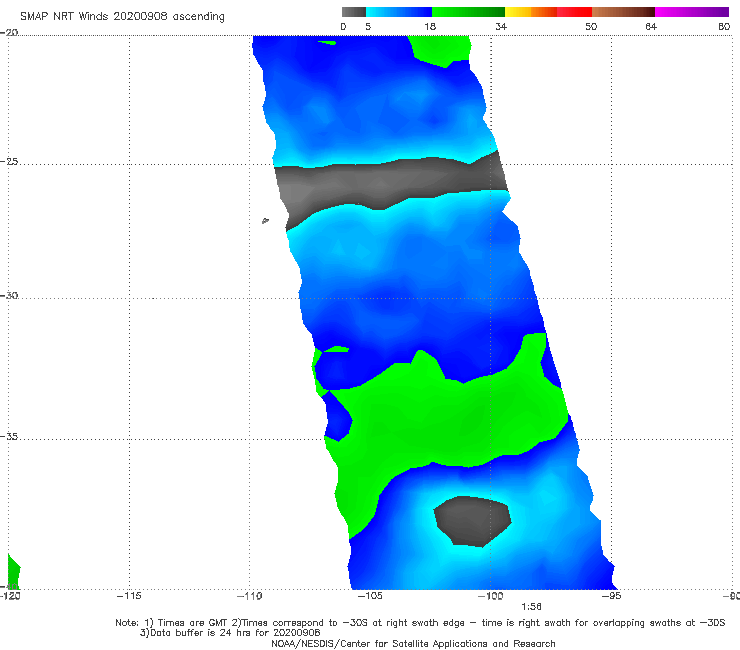The height and width of the screenshot is (650, 740).
Task: Click the '18' label under the color bar
Action: pos(430,26)
